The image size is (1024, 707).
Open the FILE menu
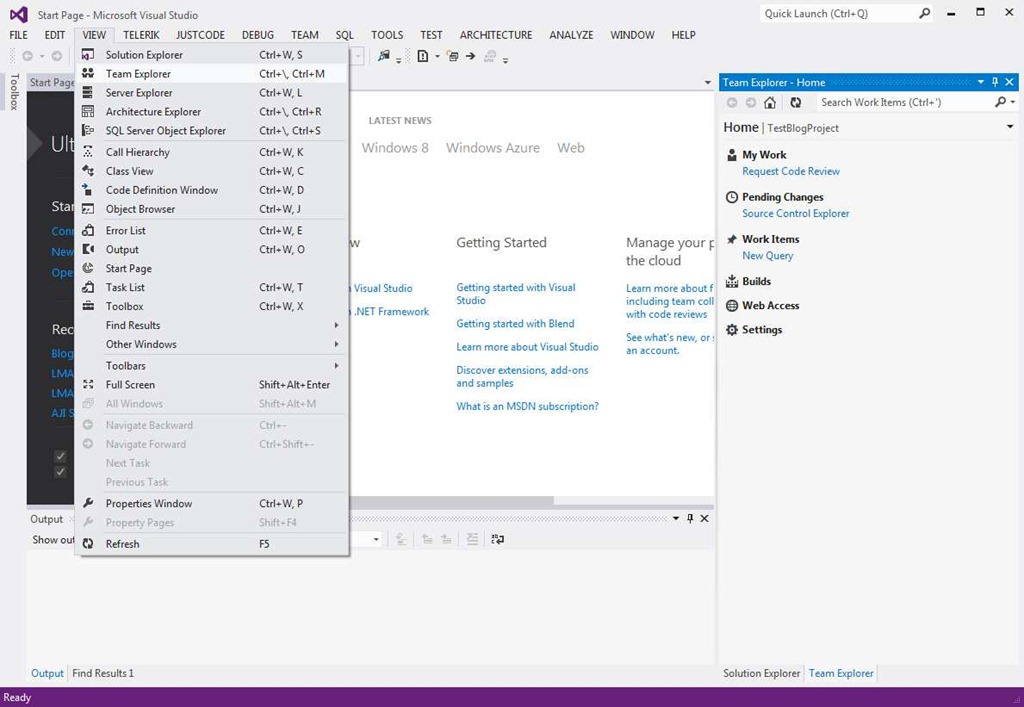click(18, 35)
